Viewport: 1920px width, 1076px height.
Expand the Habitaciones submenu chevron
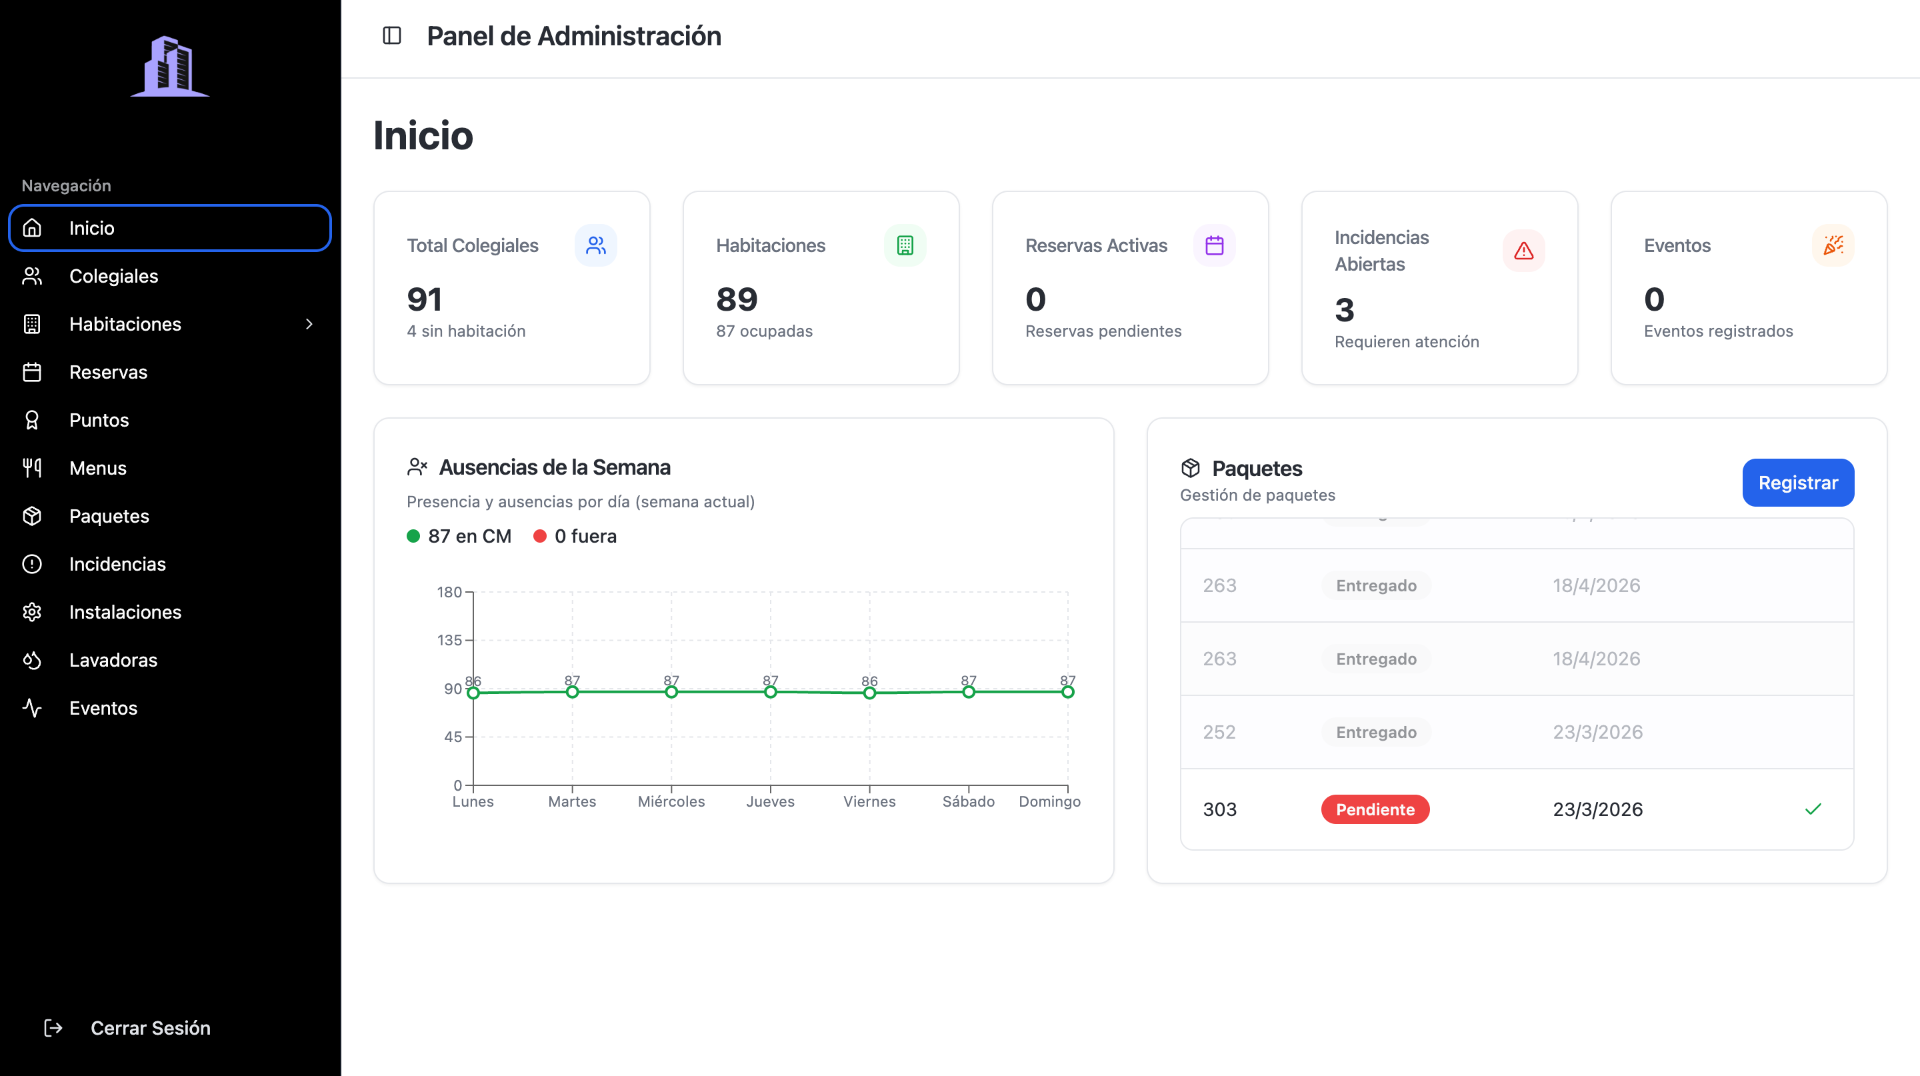(309, 324)
